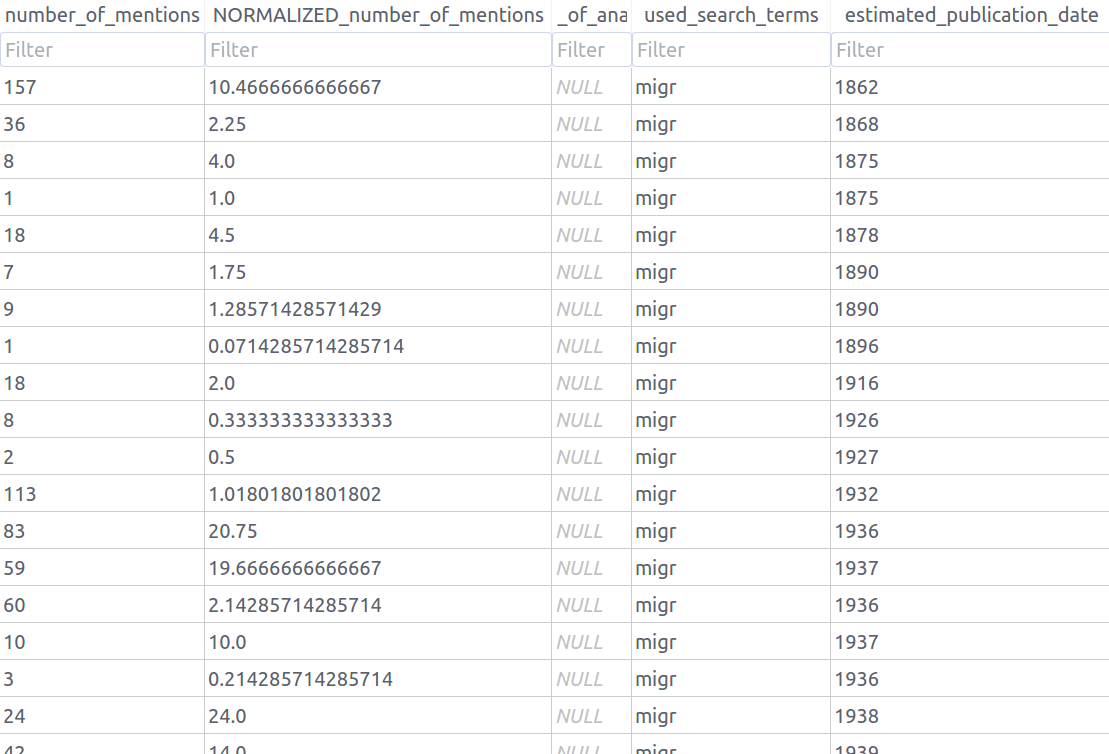Select the publication date cell 1862
Screen dimensions: 1109x754
pos(970,87)
